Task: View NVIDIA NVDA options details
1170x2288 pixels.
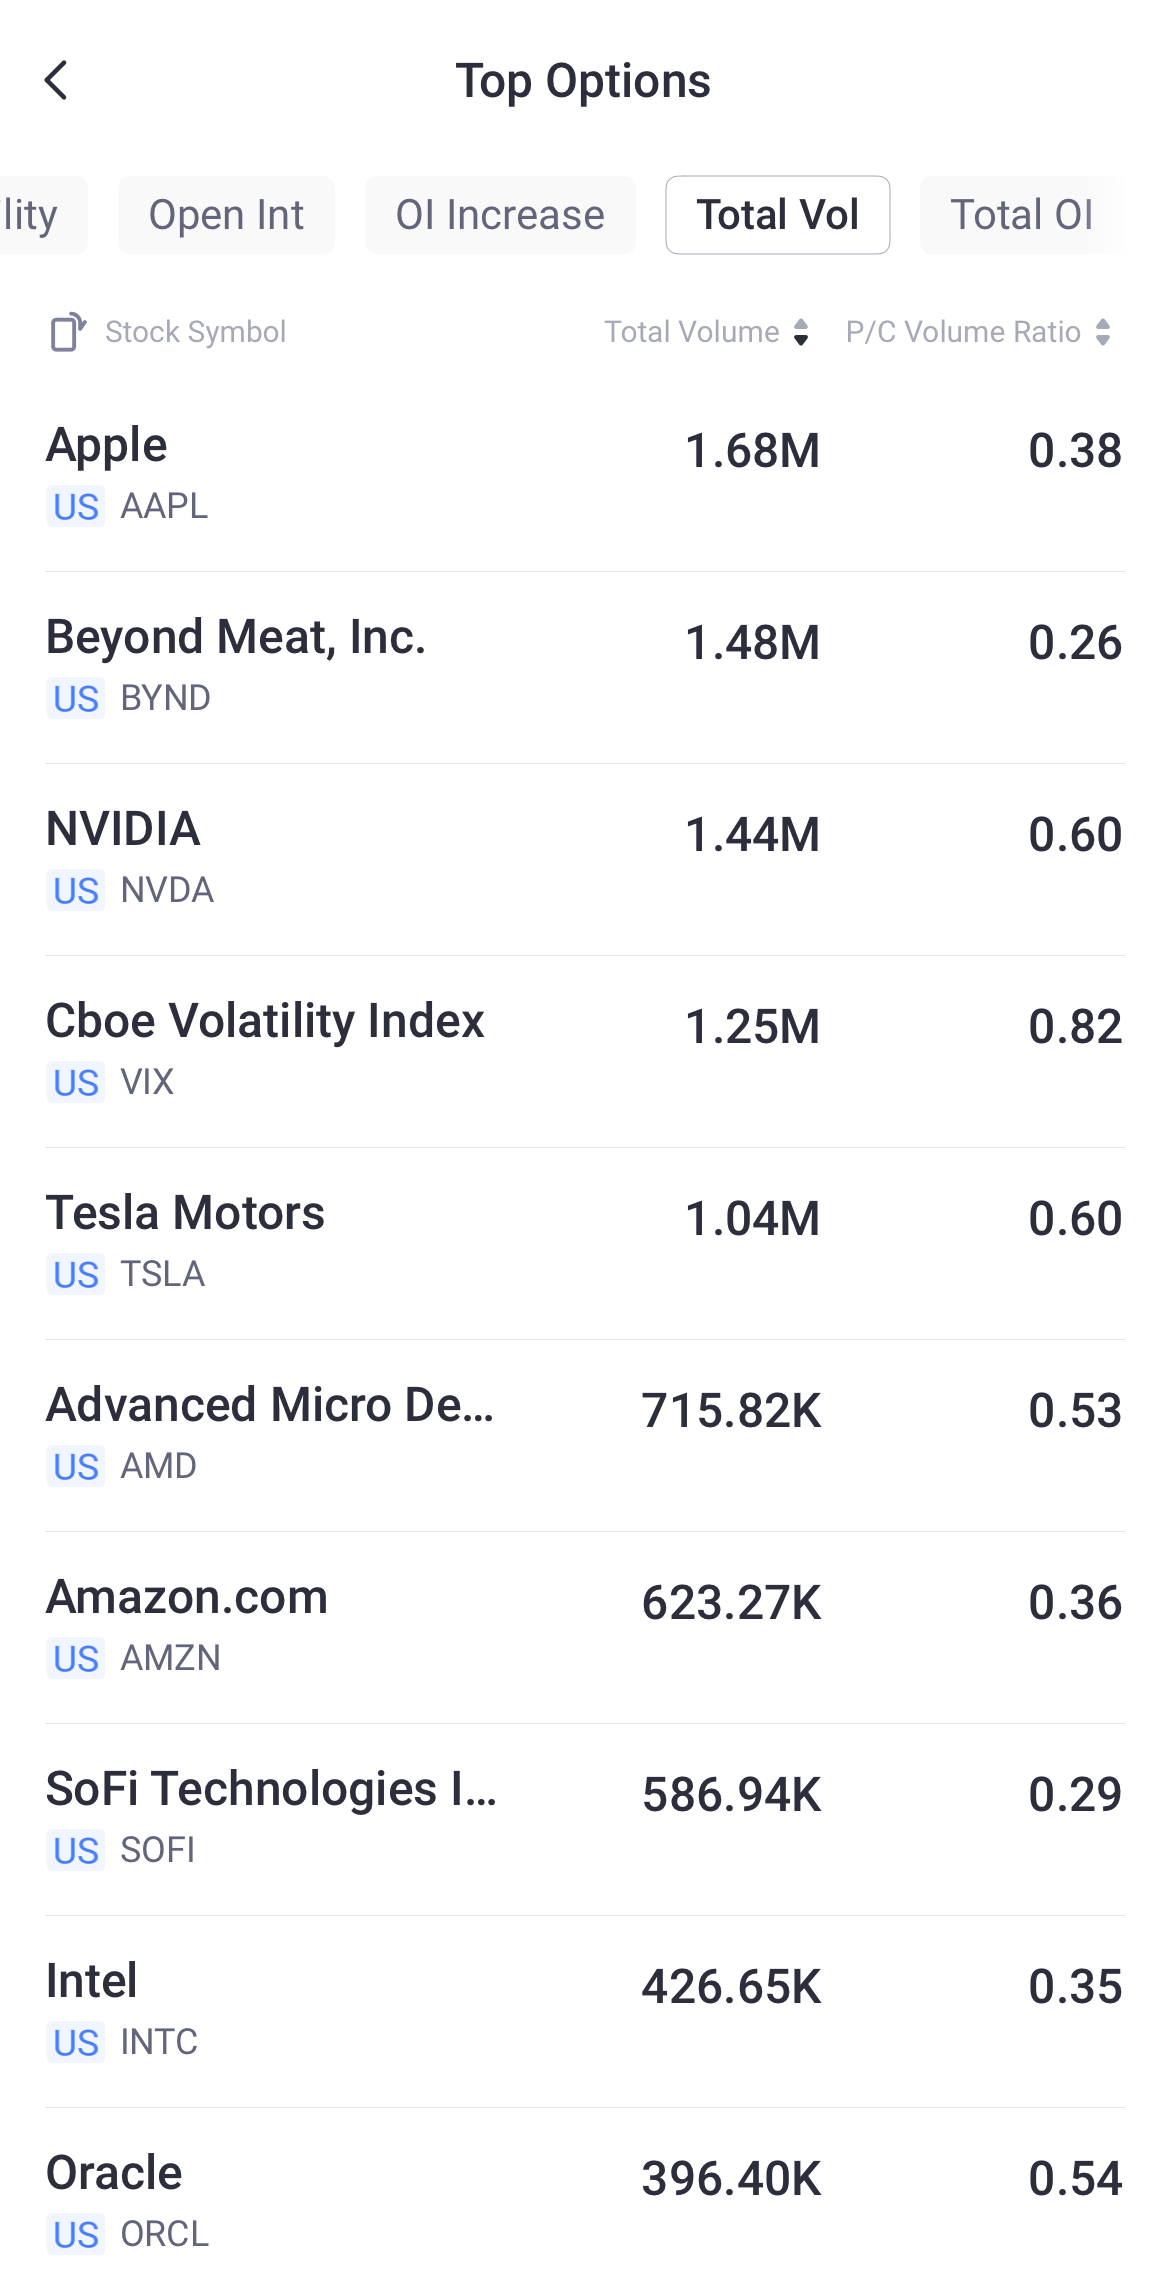Action: [585, 858]
